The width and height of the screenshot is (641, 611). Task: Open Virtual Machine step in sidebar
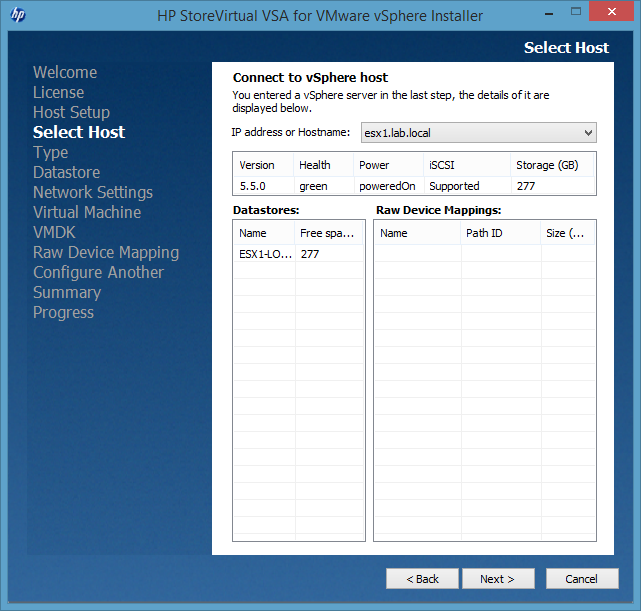[87, 213]
